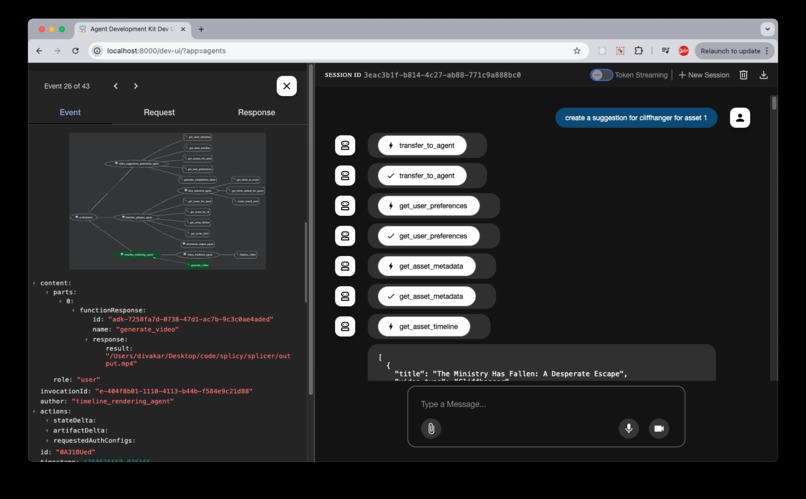Open the transfer_to_agent chip with the lightning icon
Image resolution: width=806 pixels, height=499 pixels.
point(422,145)
